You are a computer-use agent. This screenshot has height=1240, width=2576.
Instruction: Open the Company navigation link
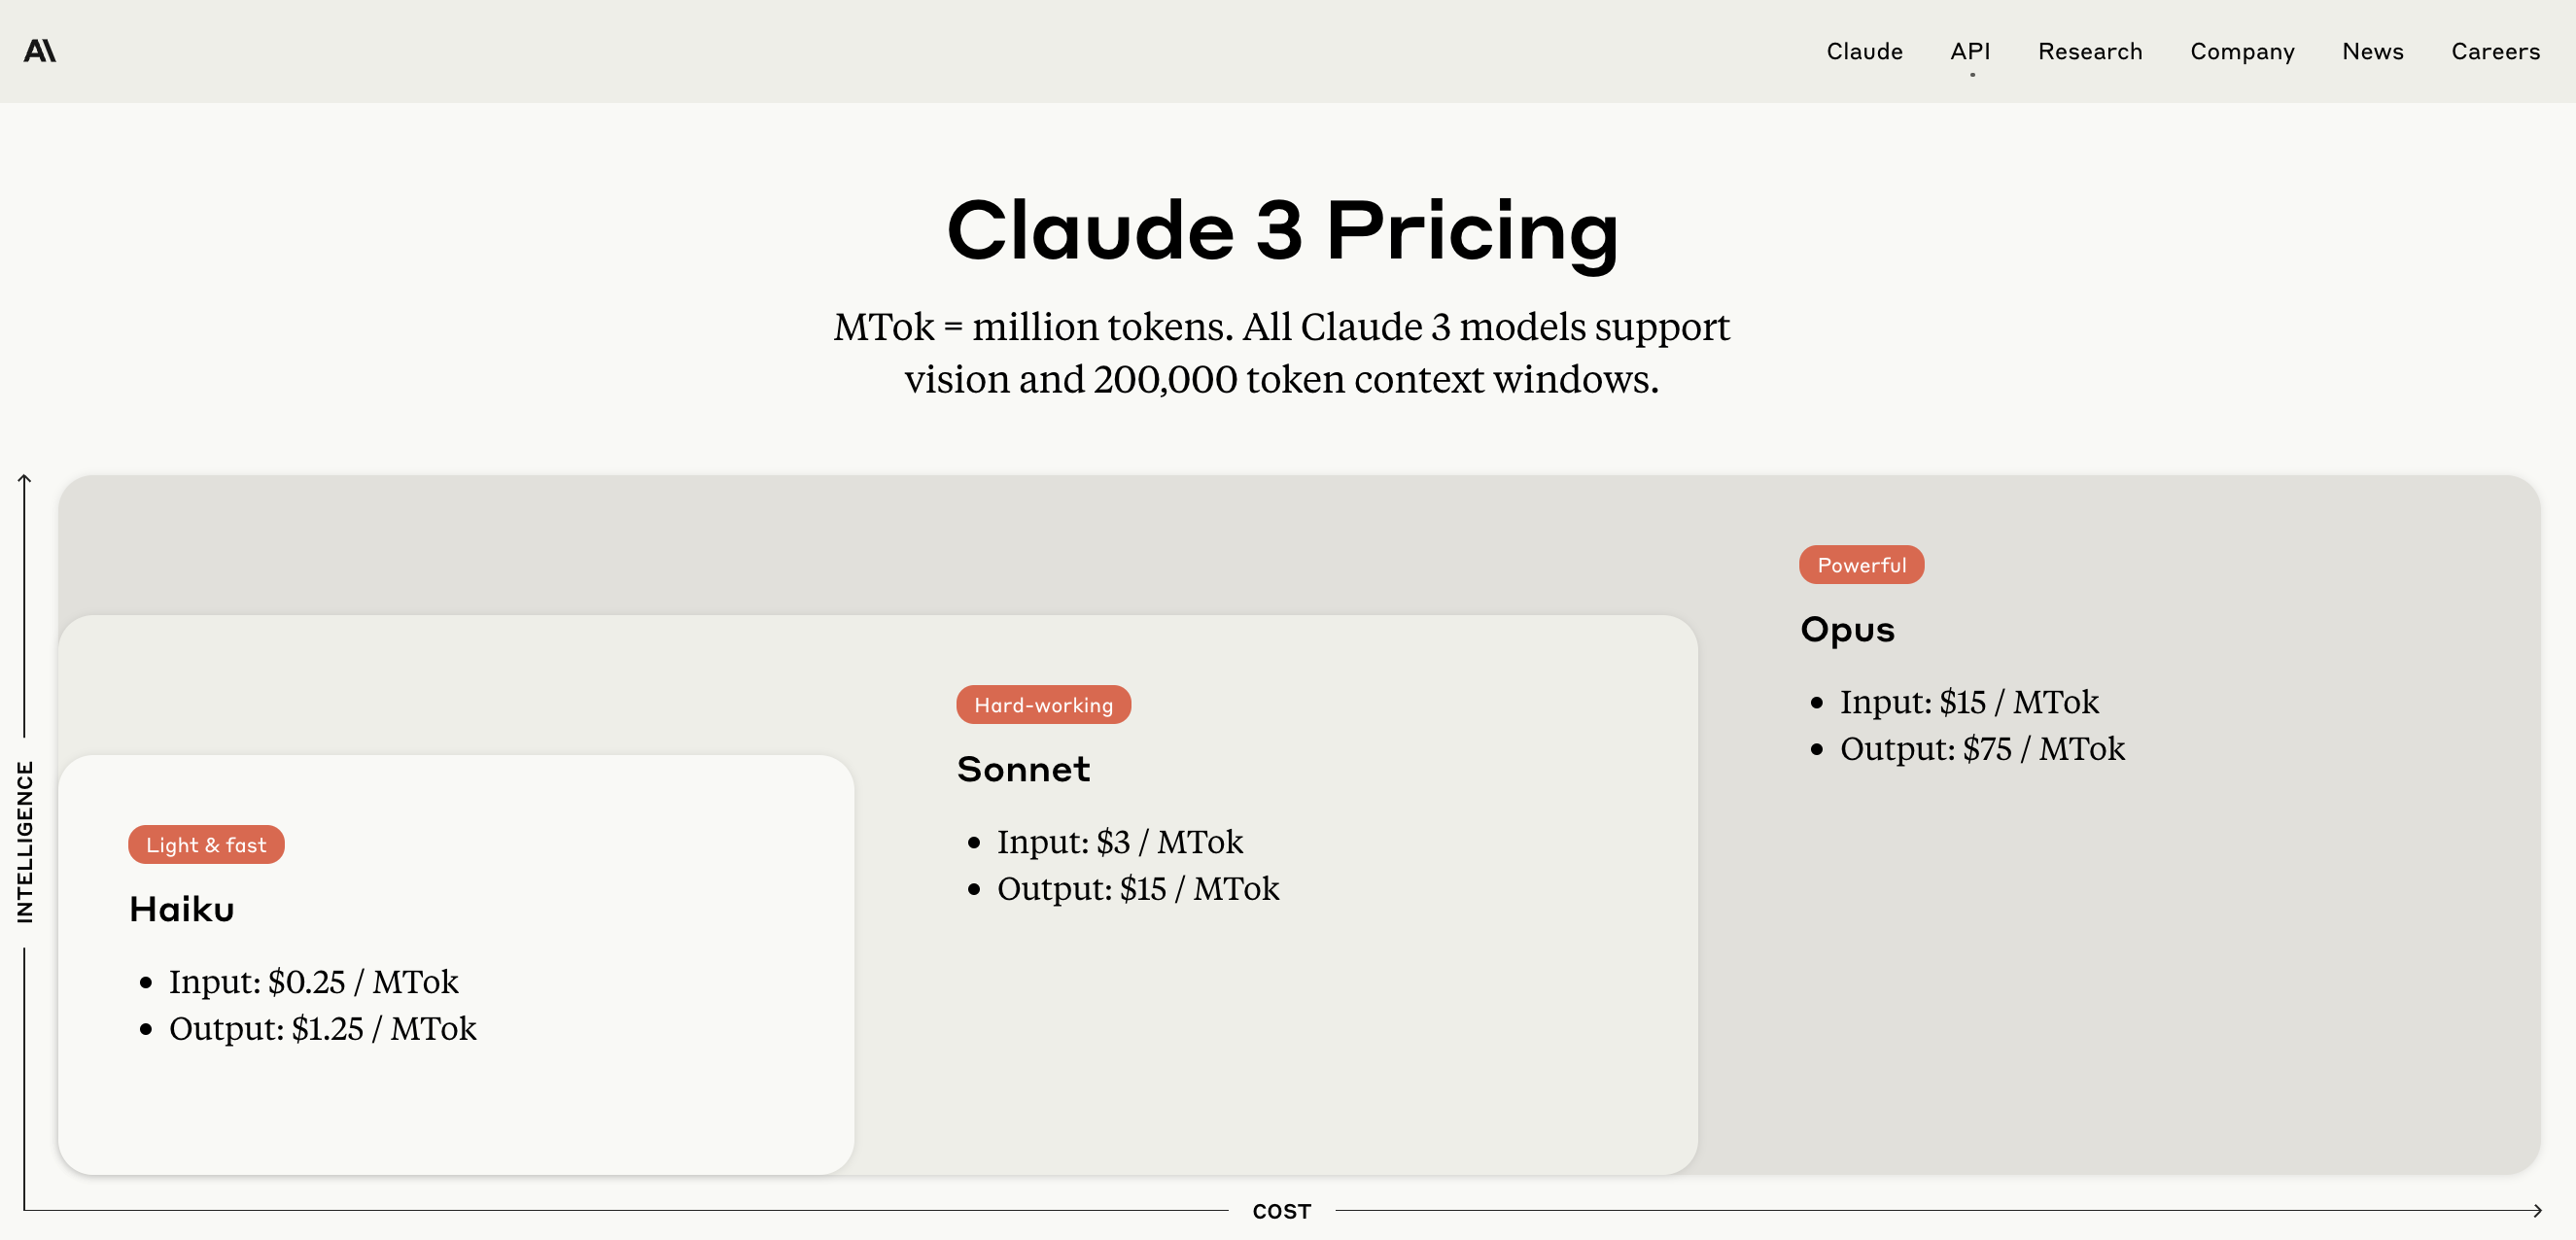tap(2242, 51)
